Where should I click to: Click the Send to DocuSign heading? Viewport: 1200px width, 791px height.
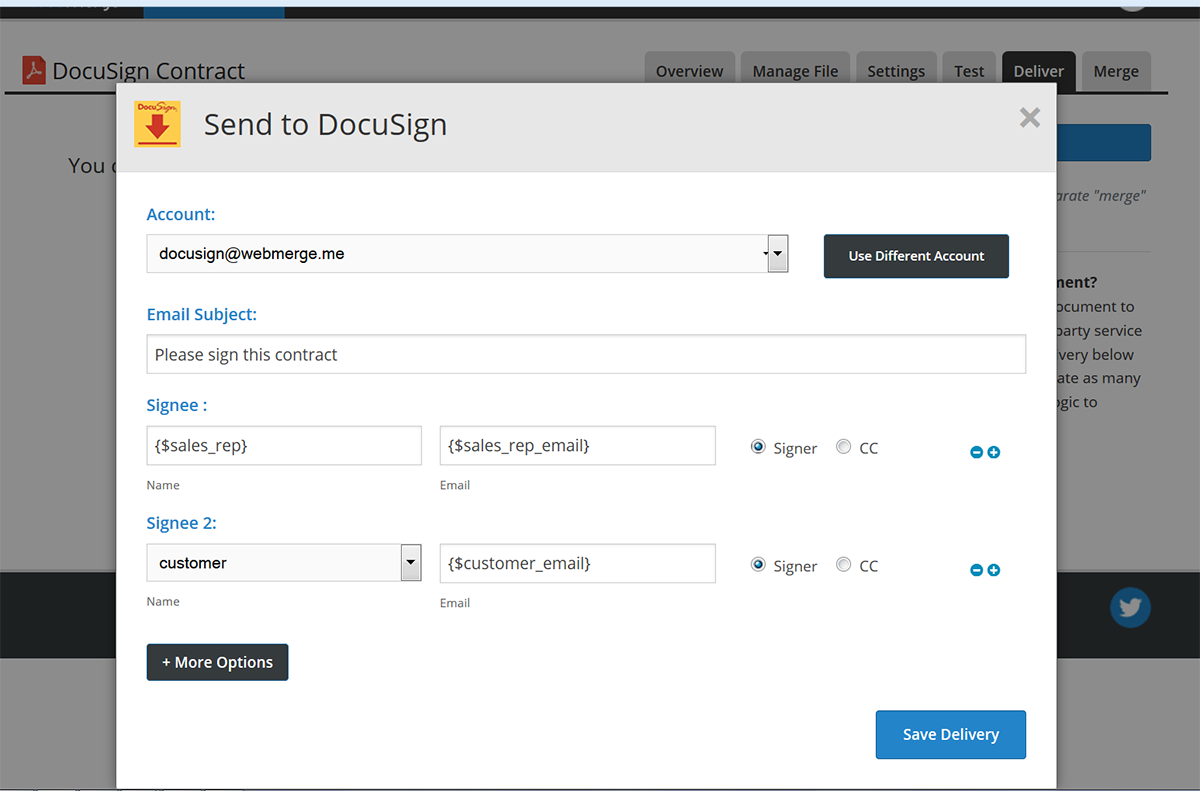(325, 124)
